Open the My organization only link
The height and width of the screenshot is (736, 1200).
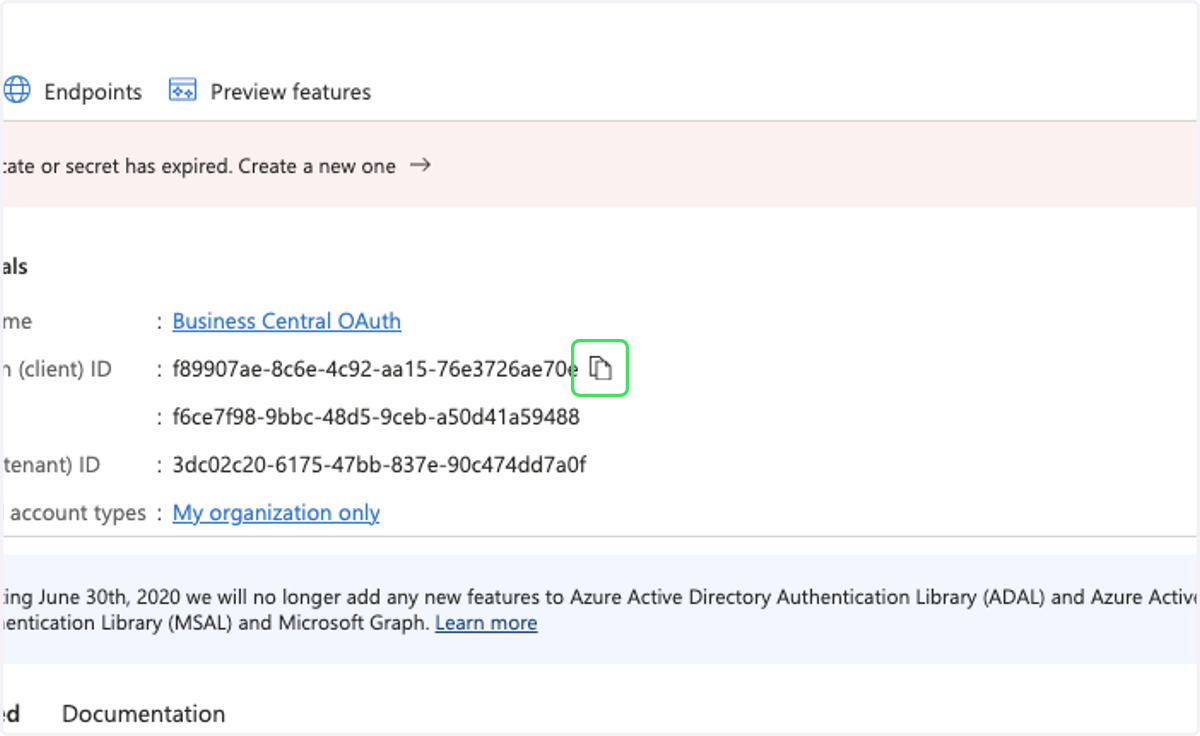click(x=276, y=513)
